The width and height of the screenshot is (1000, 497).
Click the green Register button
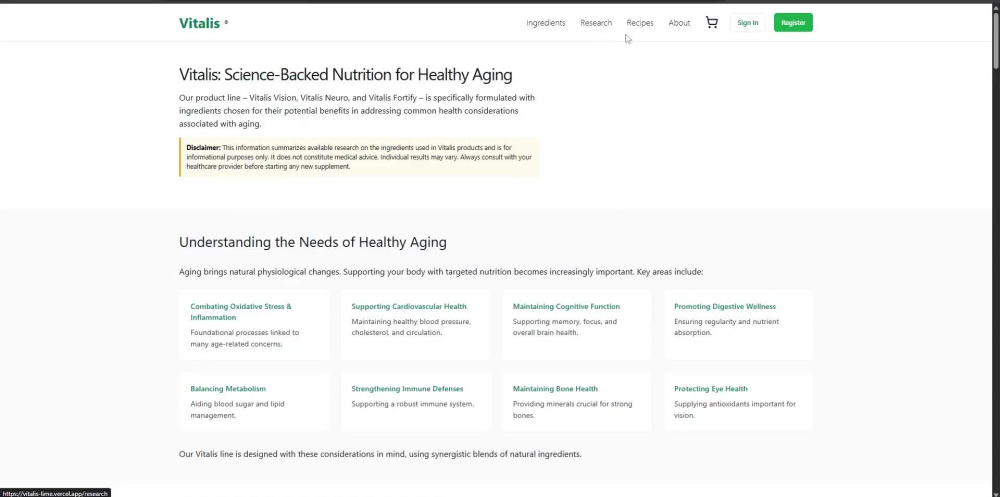793,22
